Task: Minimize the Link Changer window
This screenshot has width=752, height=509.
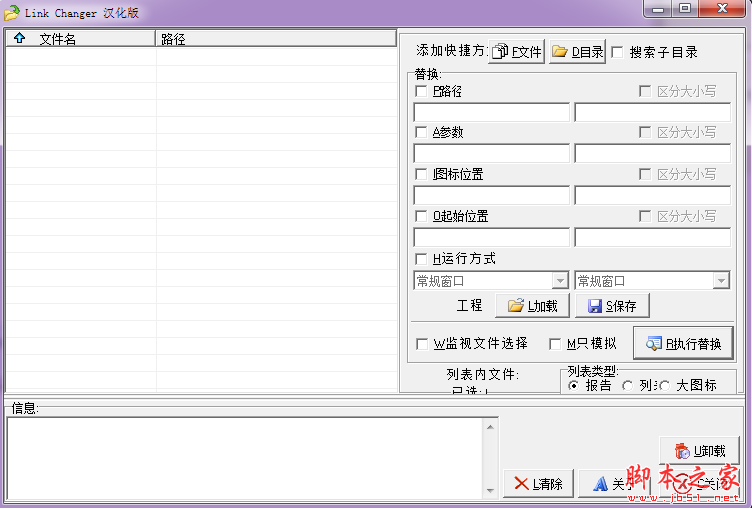Action: coord(658,9)
